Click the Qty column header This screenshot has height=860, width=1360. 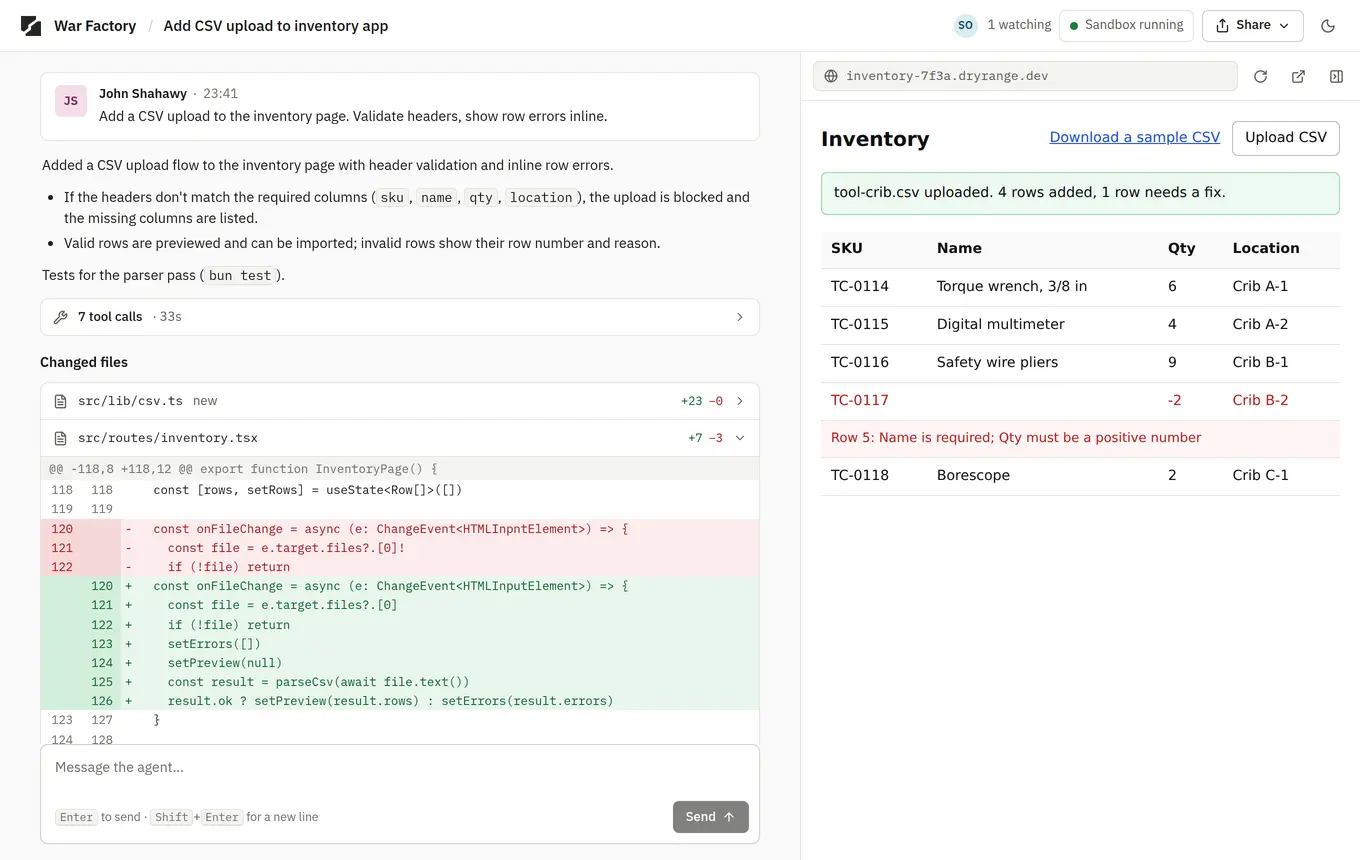point(1181,248)
